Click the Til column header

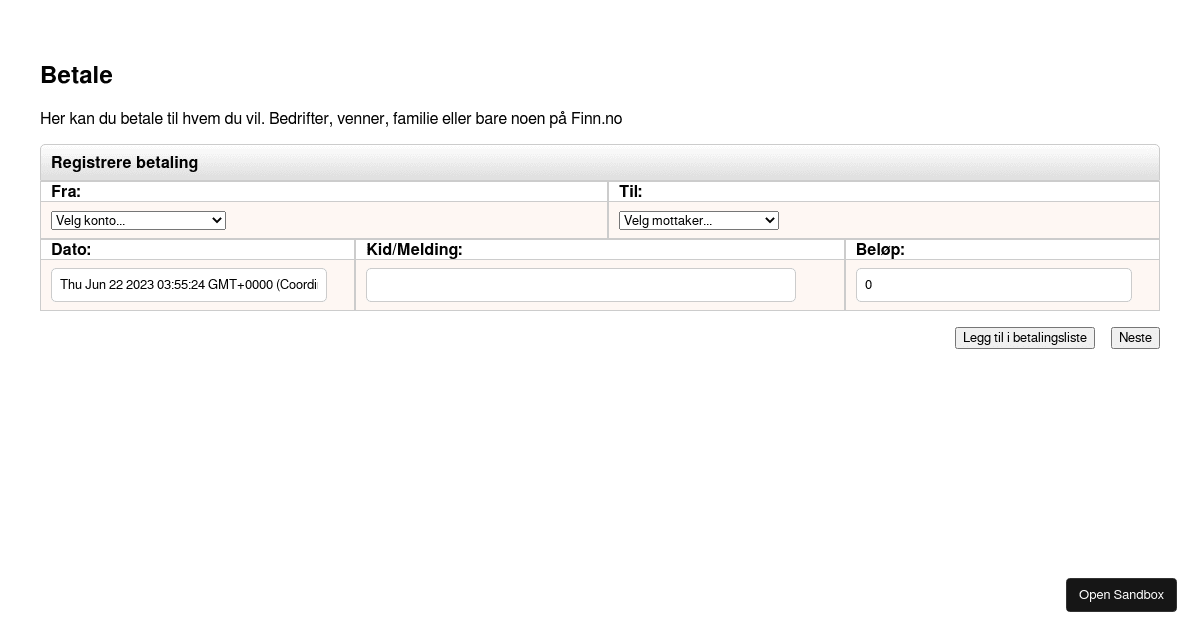point(630,191)
